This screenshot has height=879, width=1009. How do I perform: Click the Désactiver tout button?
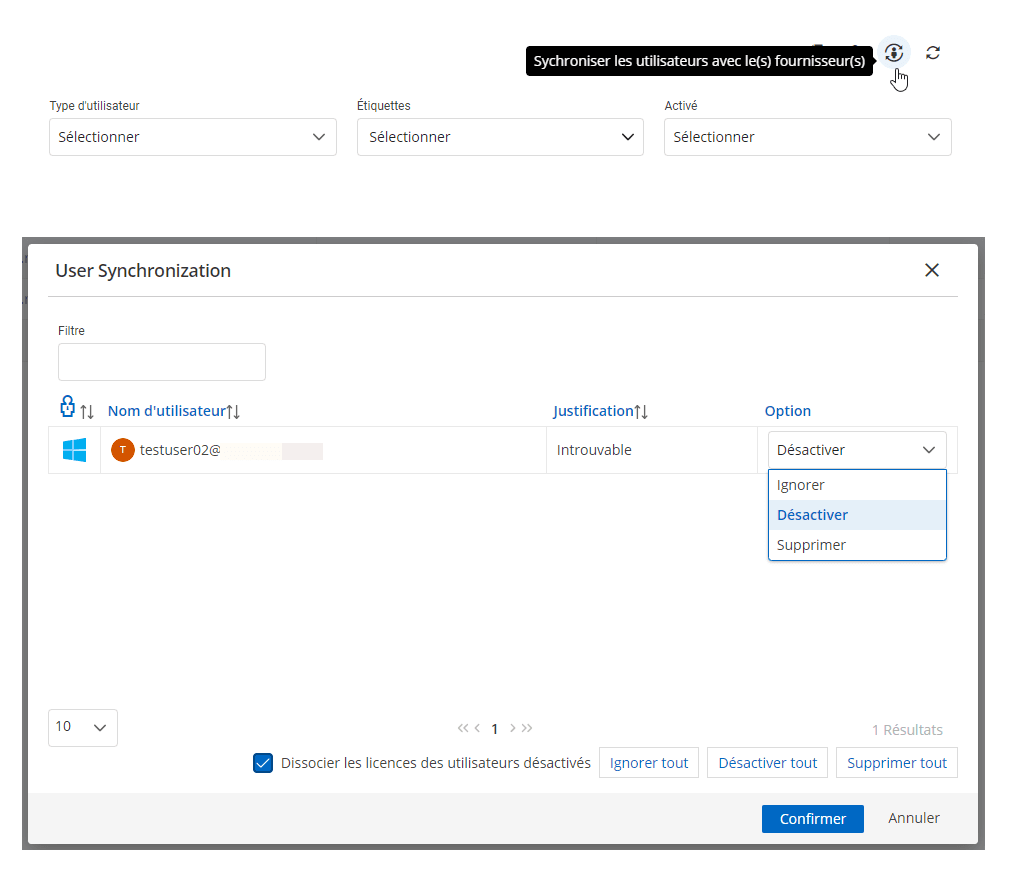point(767,763)
